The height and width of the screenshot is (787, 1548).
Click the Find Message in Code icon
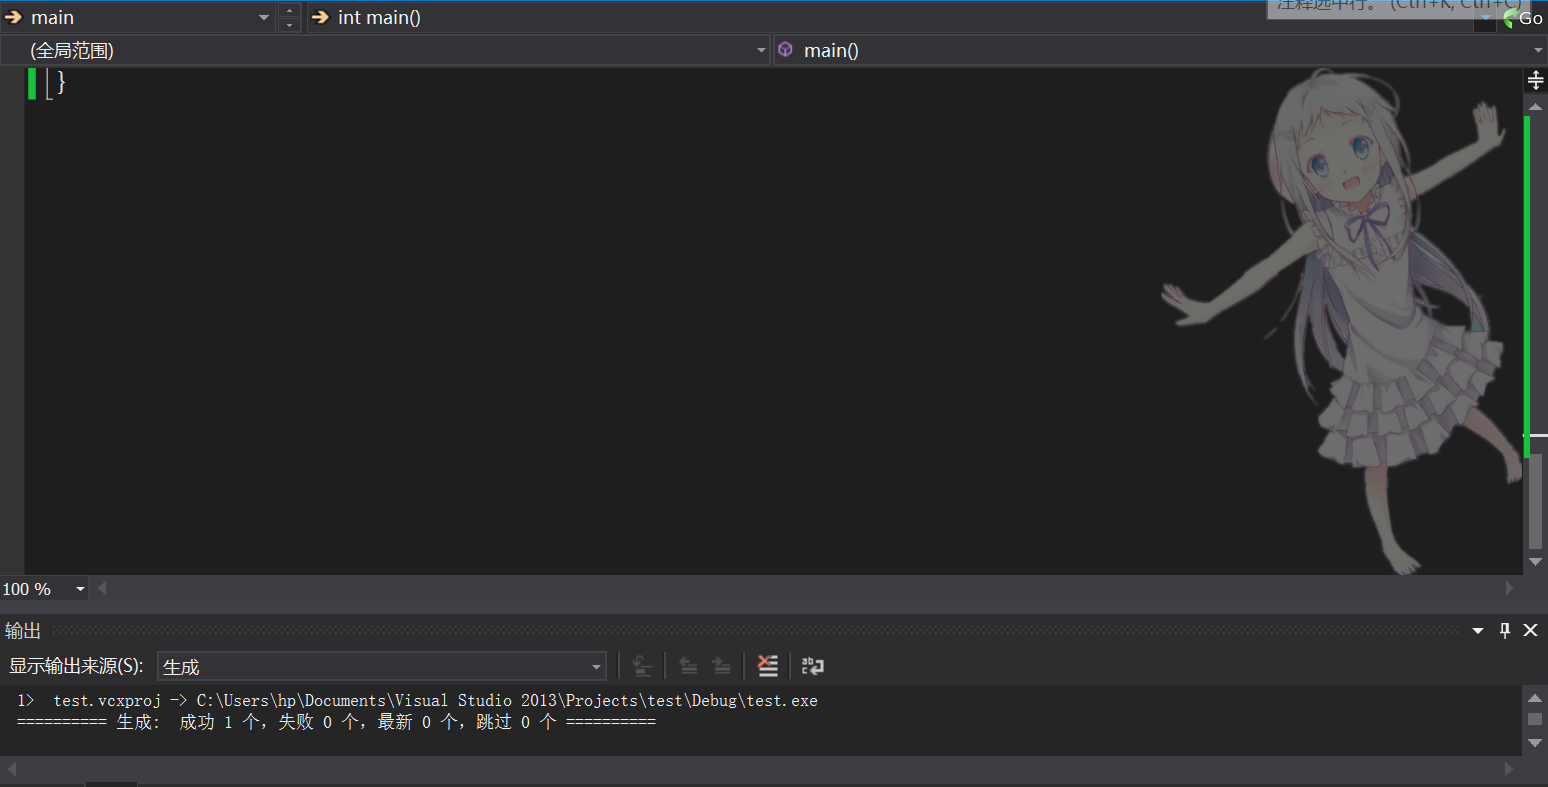tap(642, 666)
